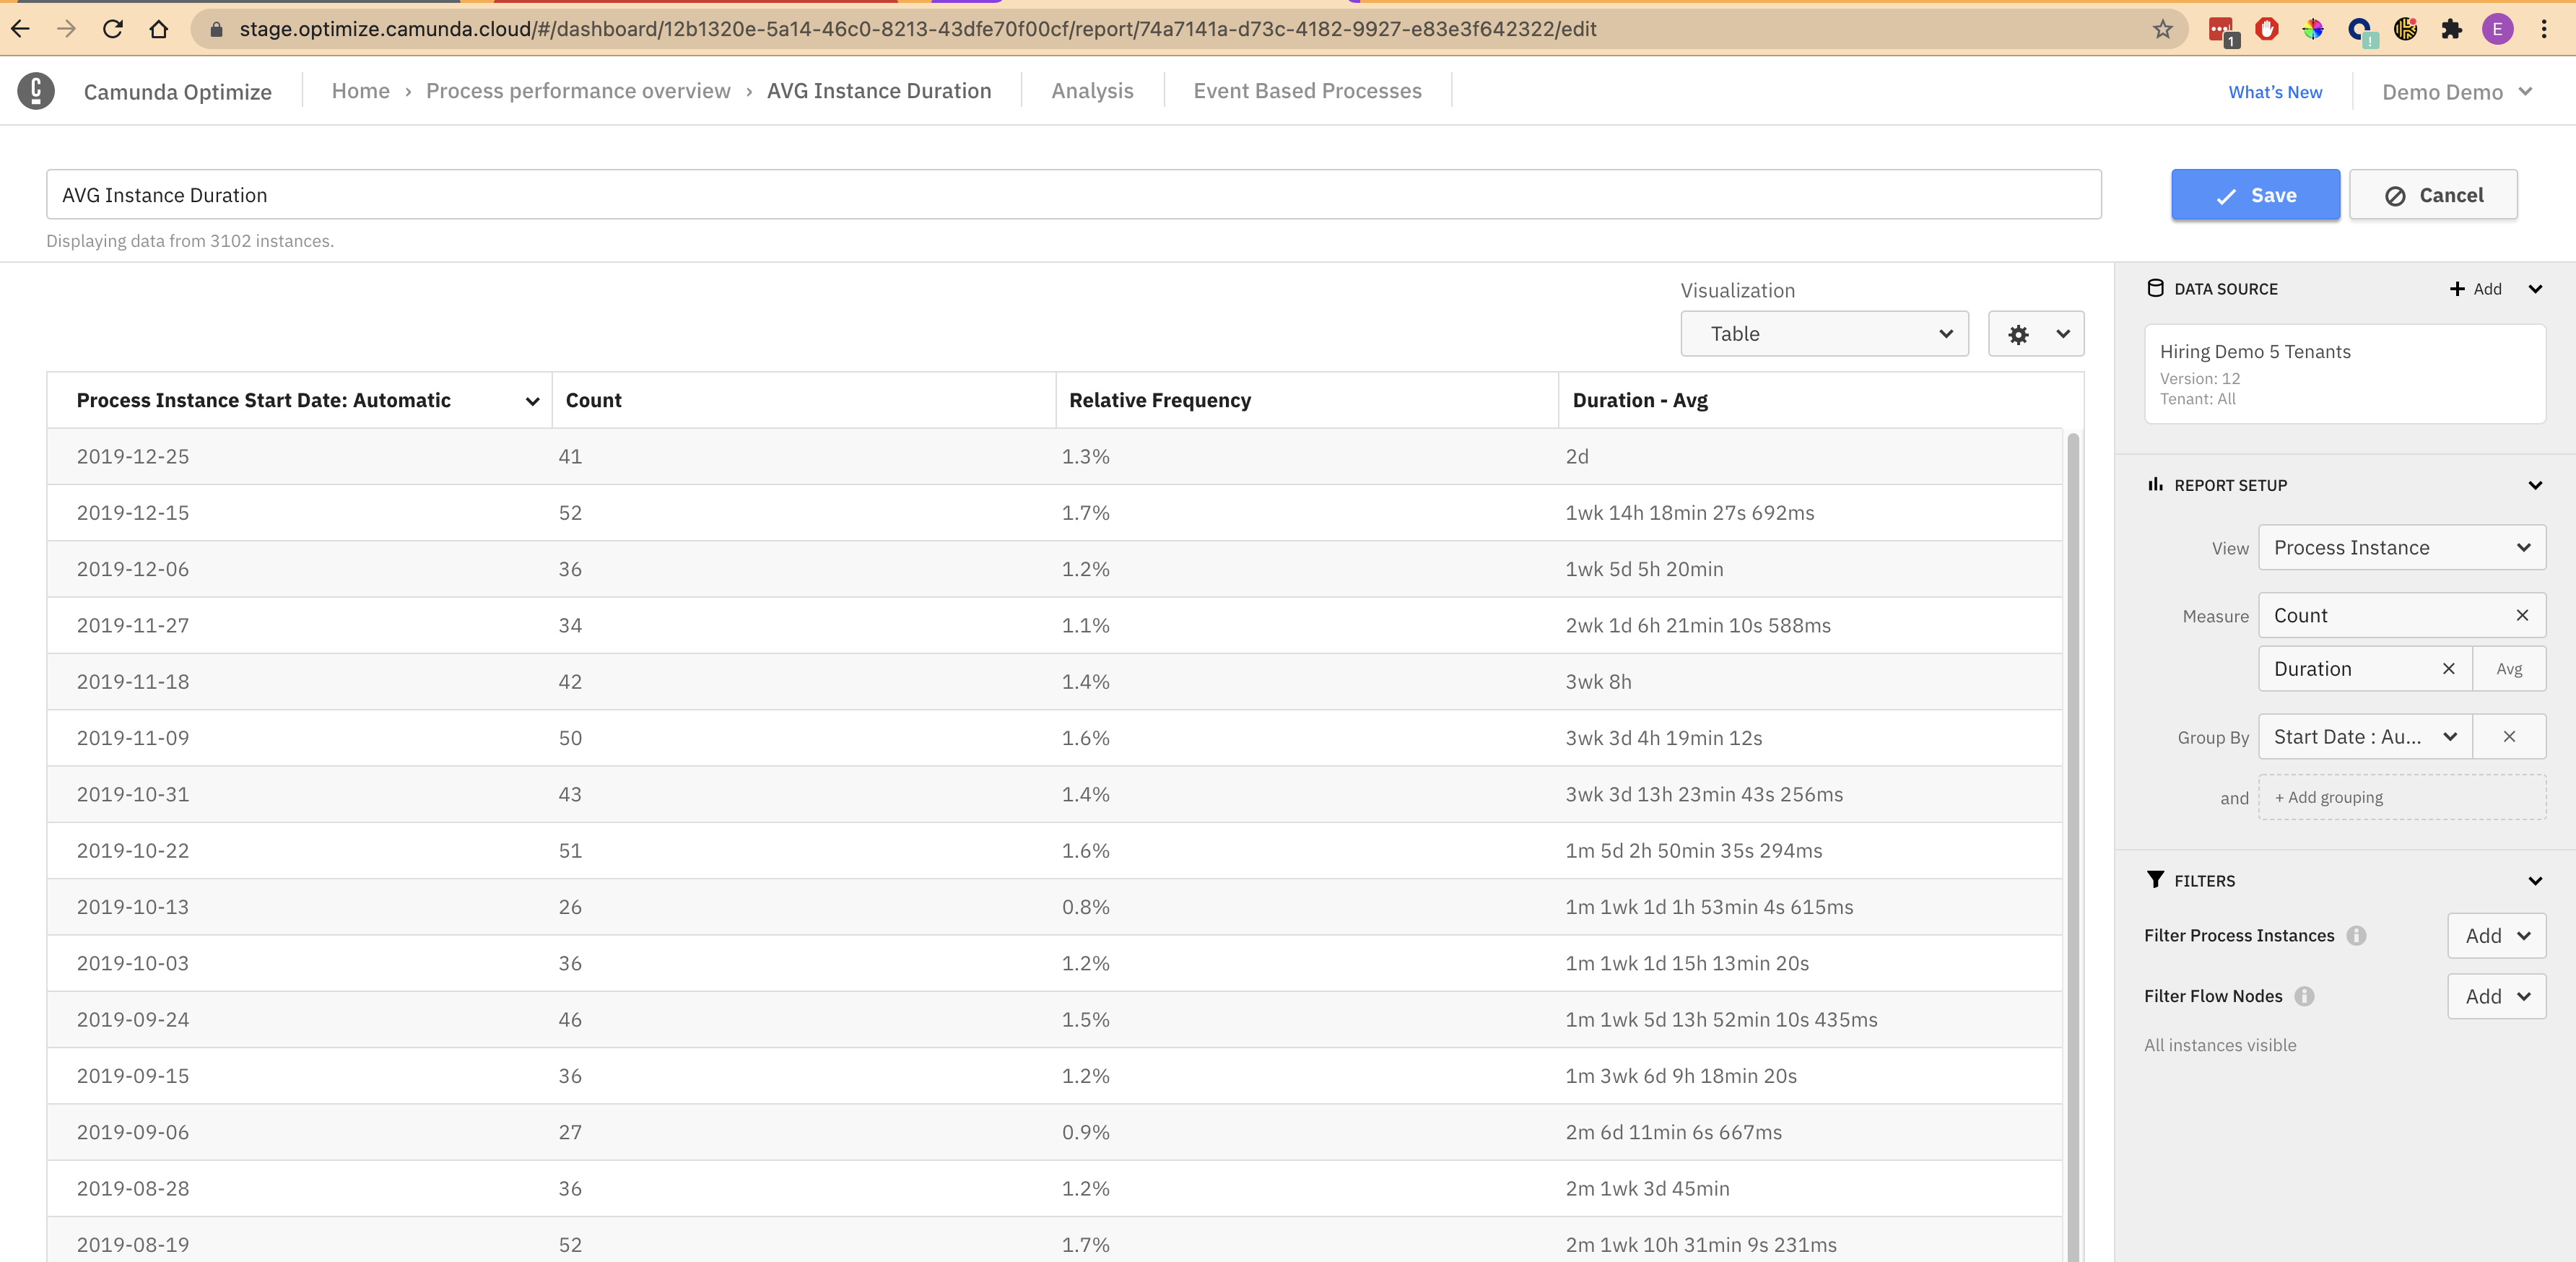Open the browser profile avatar E
The width and height of the screenshot is (2576, 1262).
click(2497, 29)
